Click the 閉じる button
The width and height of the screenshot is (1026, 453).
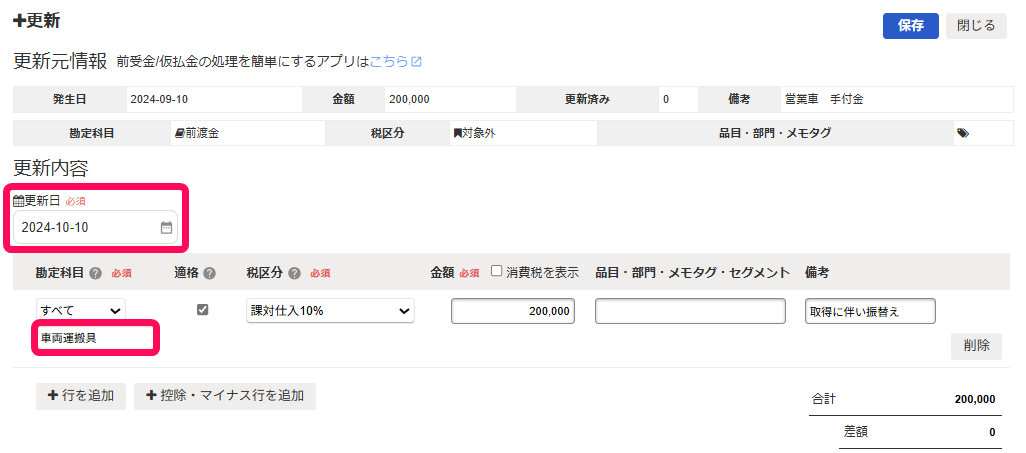tap(976, 26)
